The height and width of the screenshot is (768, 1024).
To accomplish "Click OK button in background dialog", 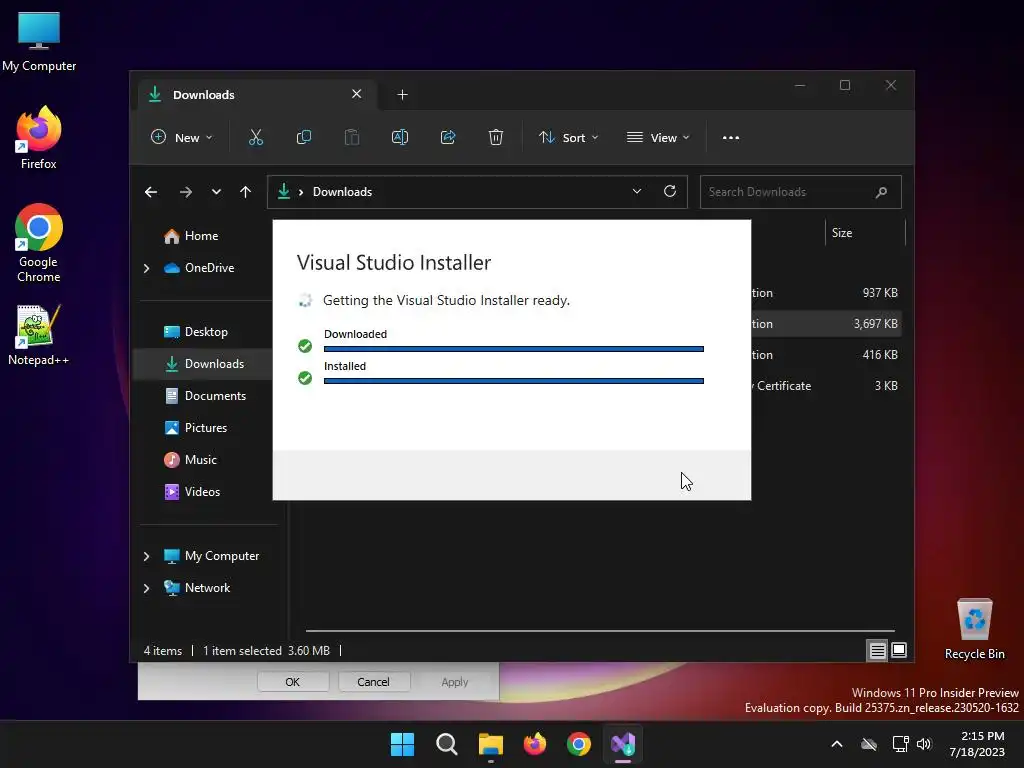I will (293, 682).
